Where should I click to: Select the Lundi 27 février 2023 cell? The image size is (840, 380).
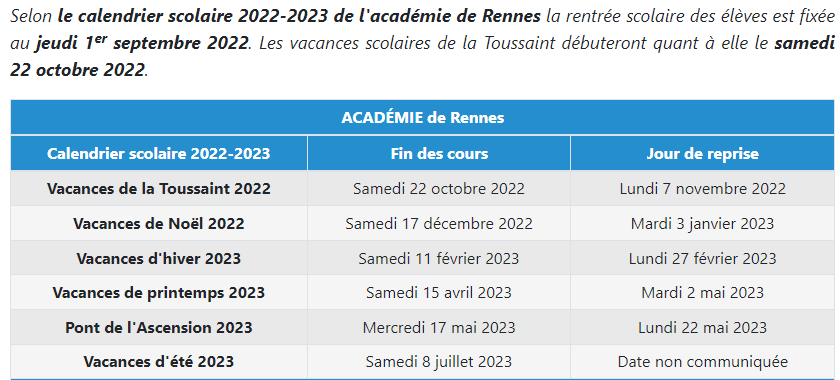tap(702, 258)
